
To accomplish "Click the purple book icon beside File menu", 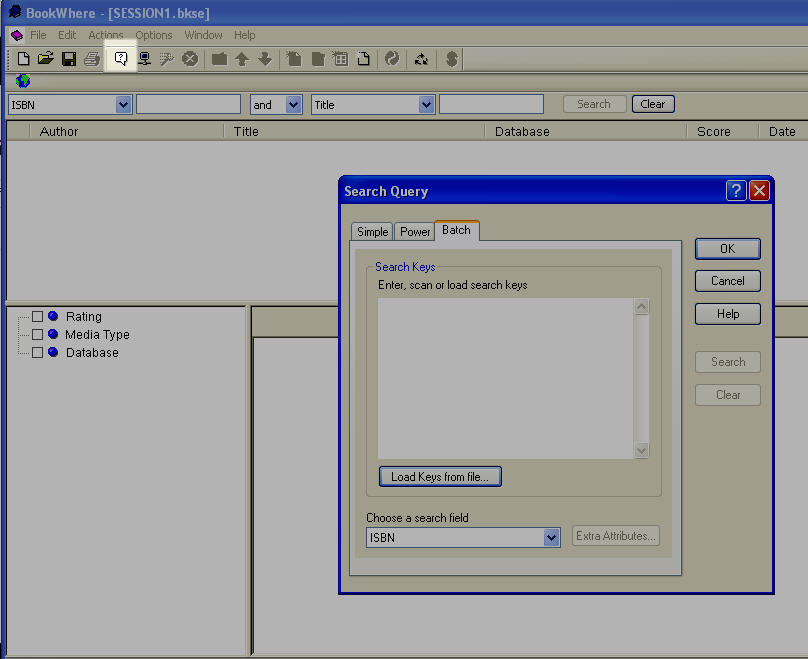I will pyautogui.click(x=16, y=35).
